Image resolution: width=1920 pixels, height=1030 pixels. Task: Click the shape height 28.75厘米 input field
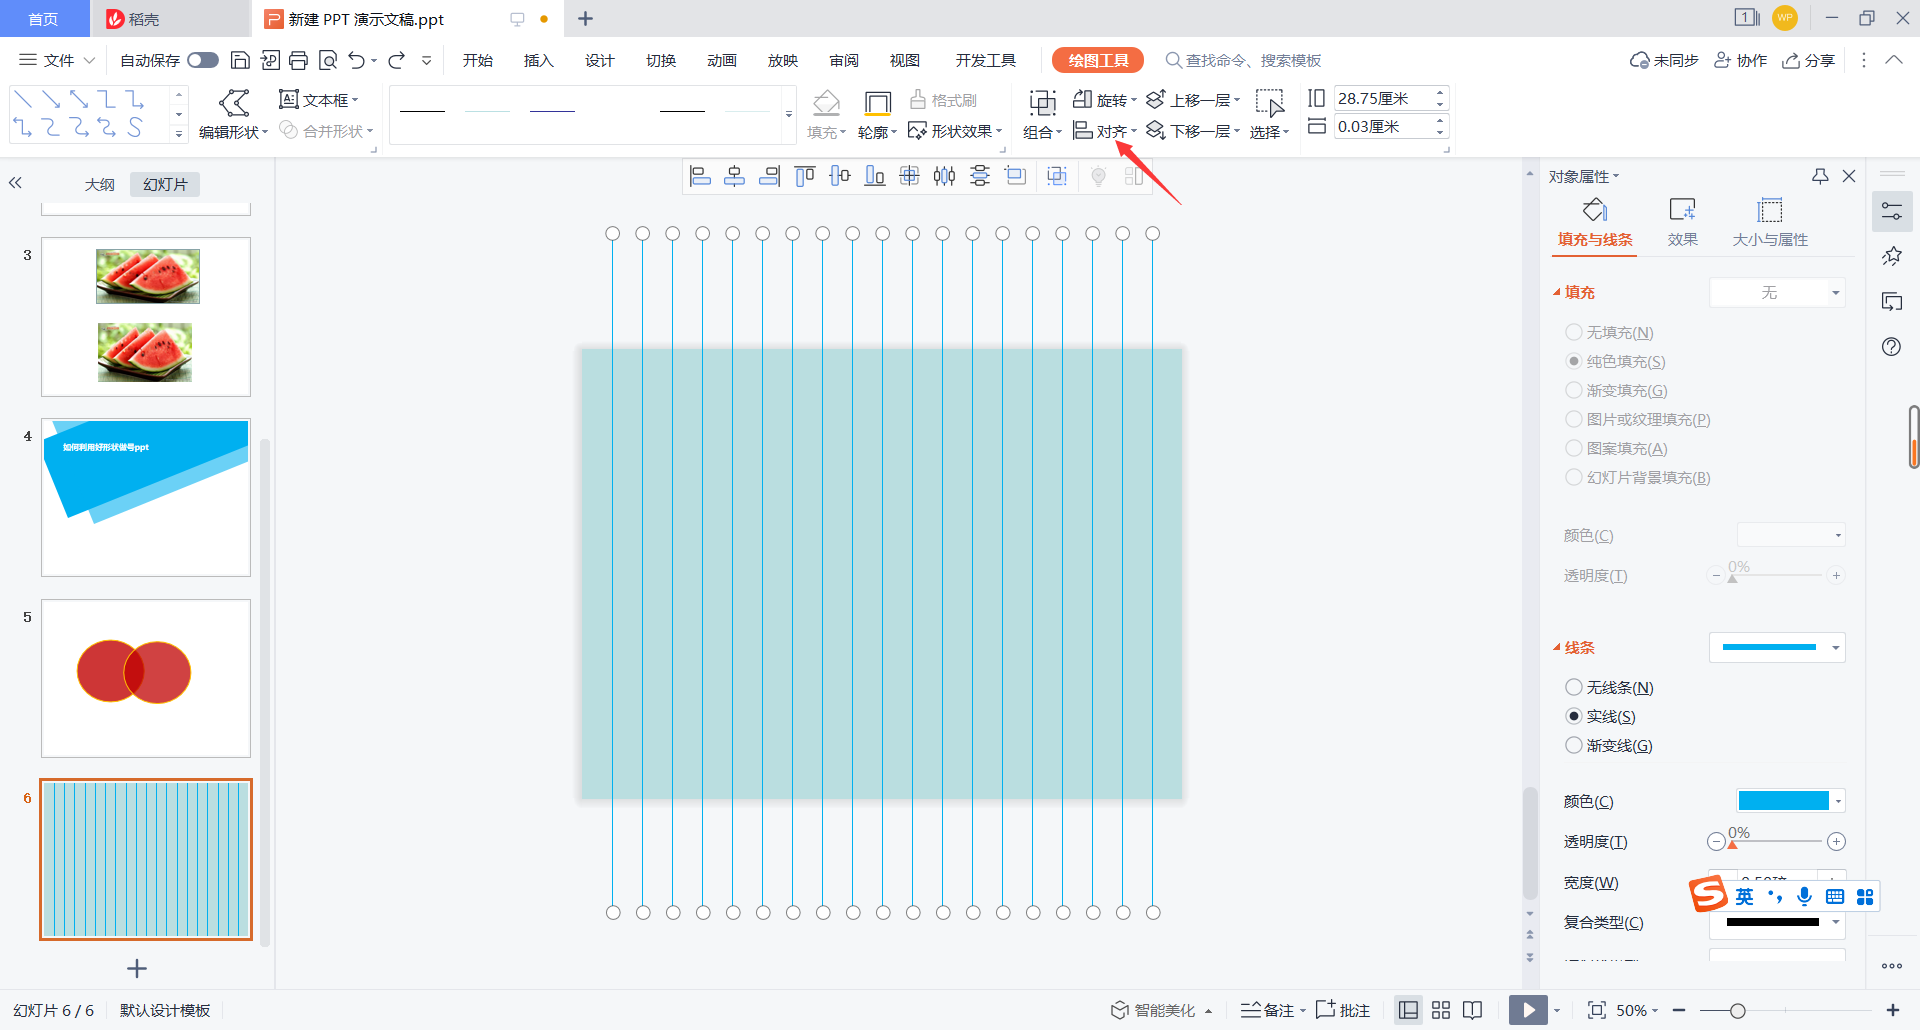click(1384, 98)
